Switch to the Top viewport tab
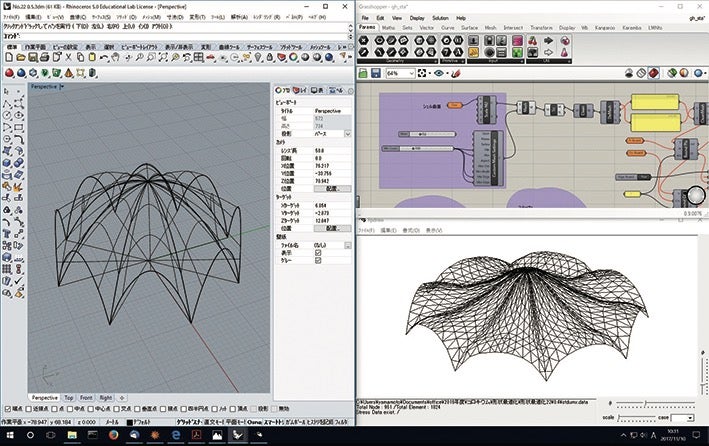The height and width of the screenshot is (446, 709). point(68,398)
